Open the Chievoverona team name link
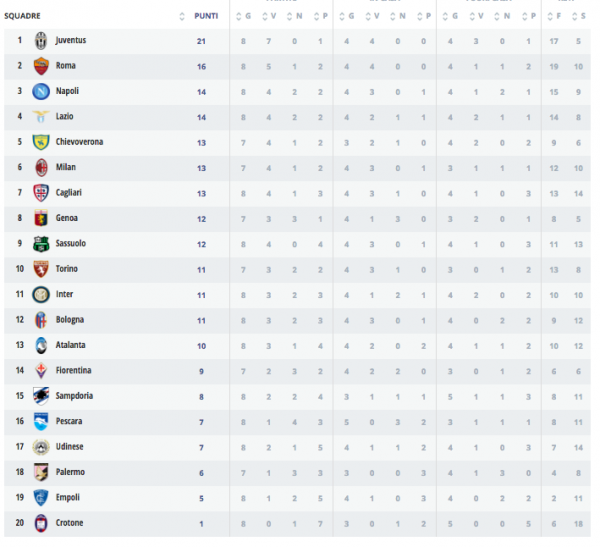 click(x=79, y=142)
